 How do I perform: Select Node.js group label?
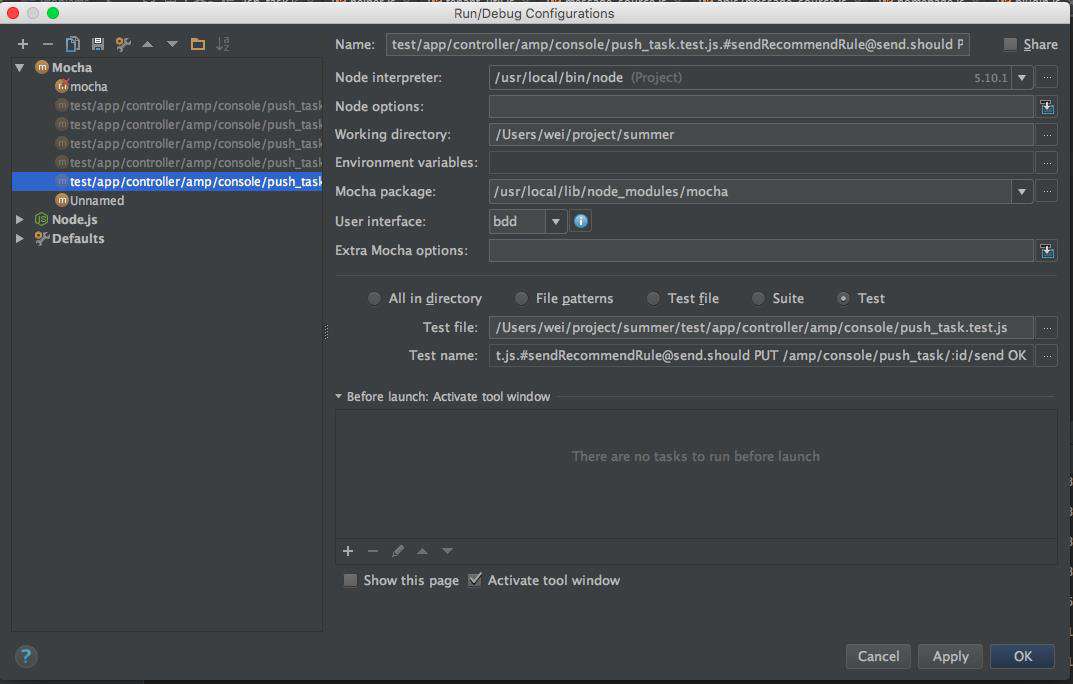75,220
